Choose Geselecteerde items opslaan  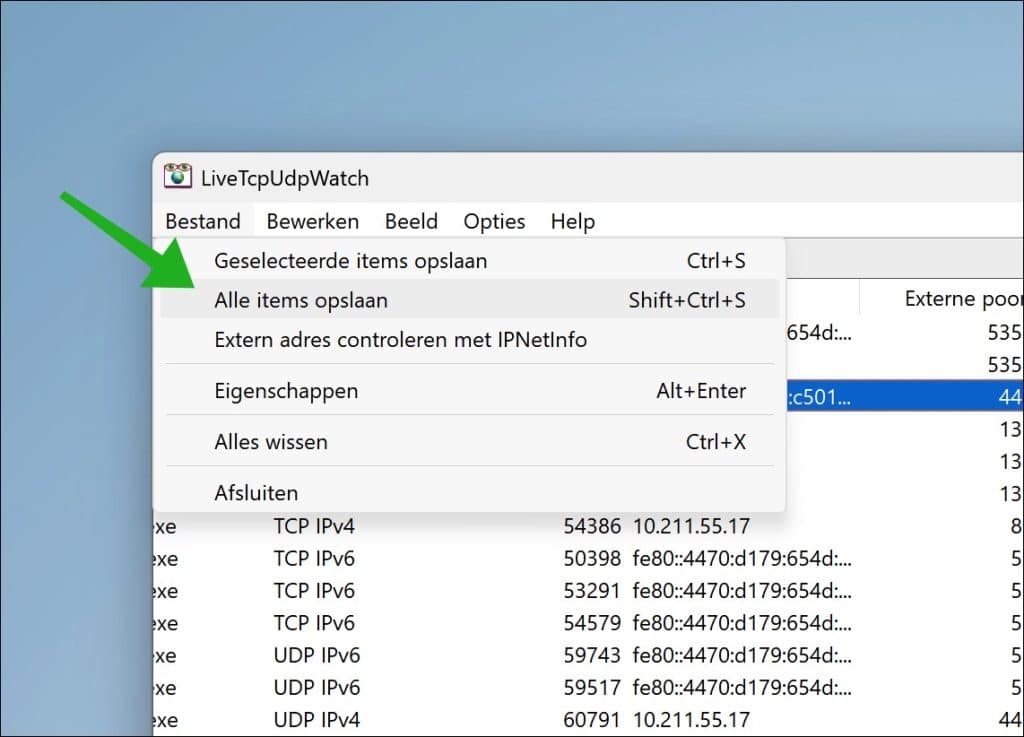[470, 261]
